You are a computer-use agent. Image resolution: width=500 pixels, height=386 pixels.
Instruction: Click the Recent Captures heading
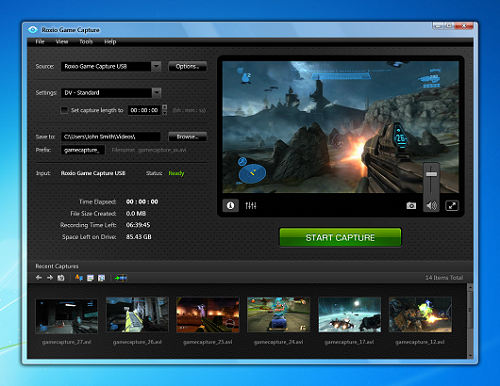57,266
